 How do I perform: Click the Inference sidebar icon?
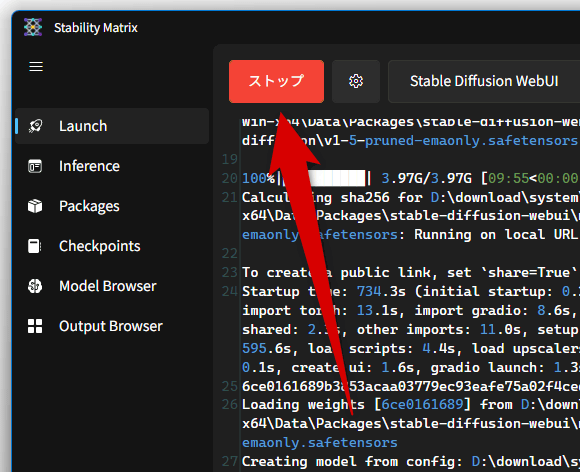point(35,166)
